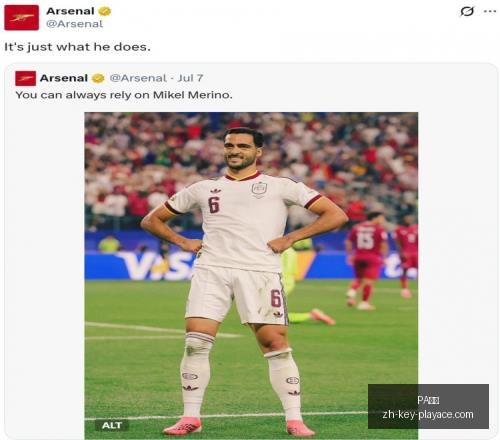500x440 pixels.
Task: Open the Arsenal name in the quoted post
Action: pos(64,78)
